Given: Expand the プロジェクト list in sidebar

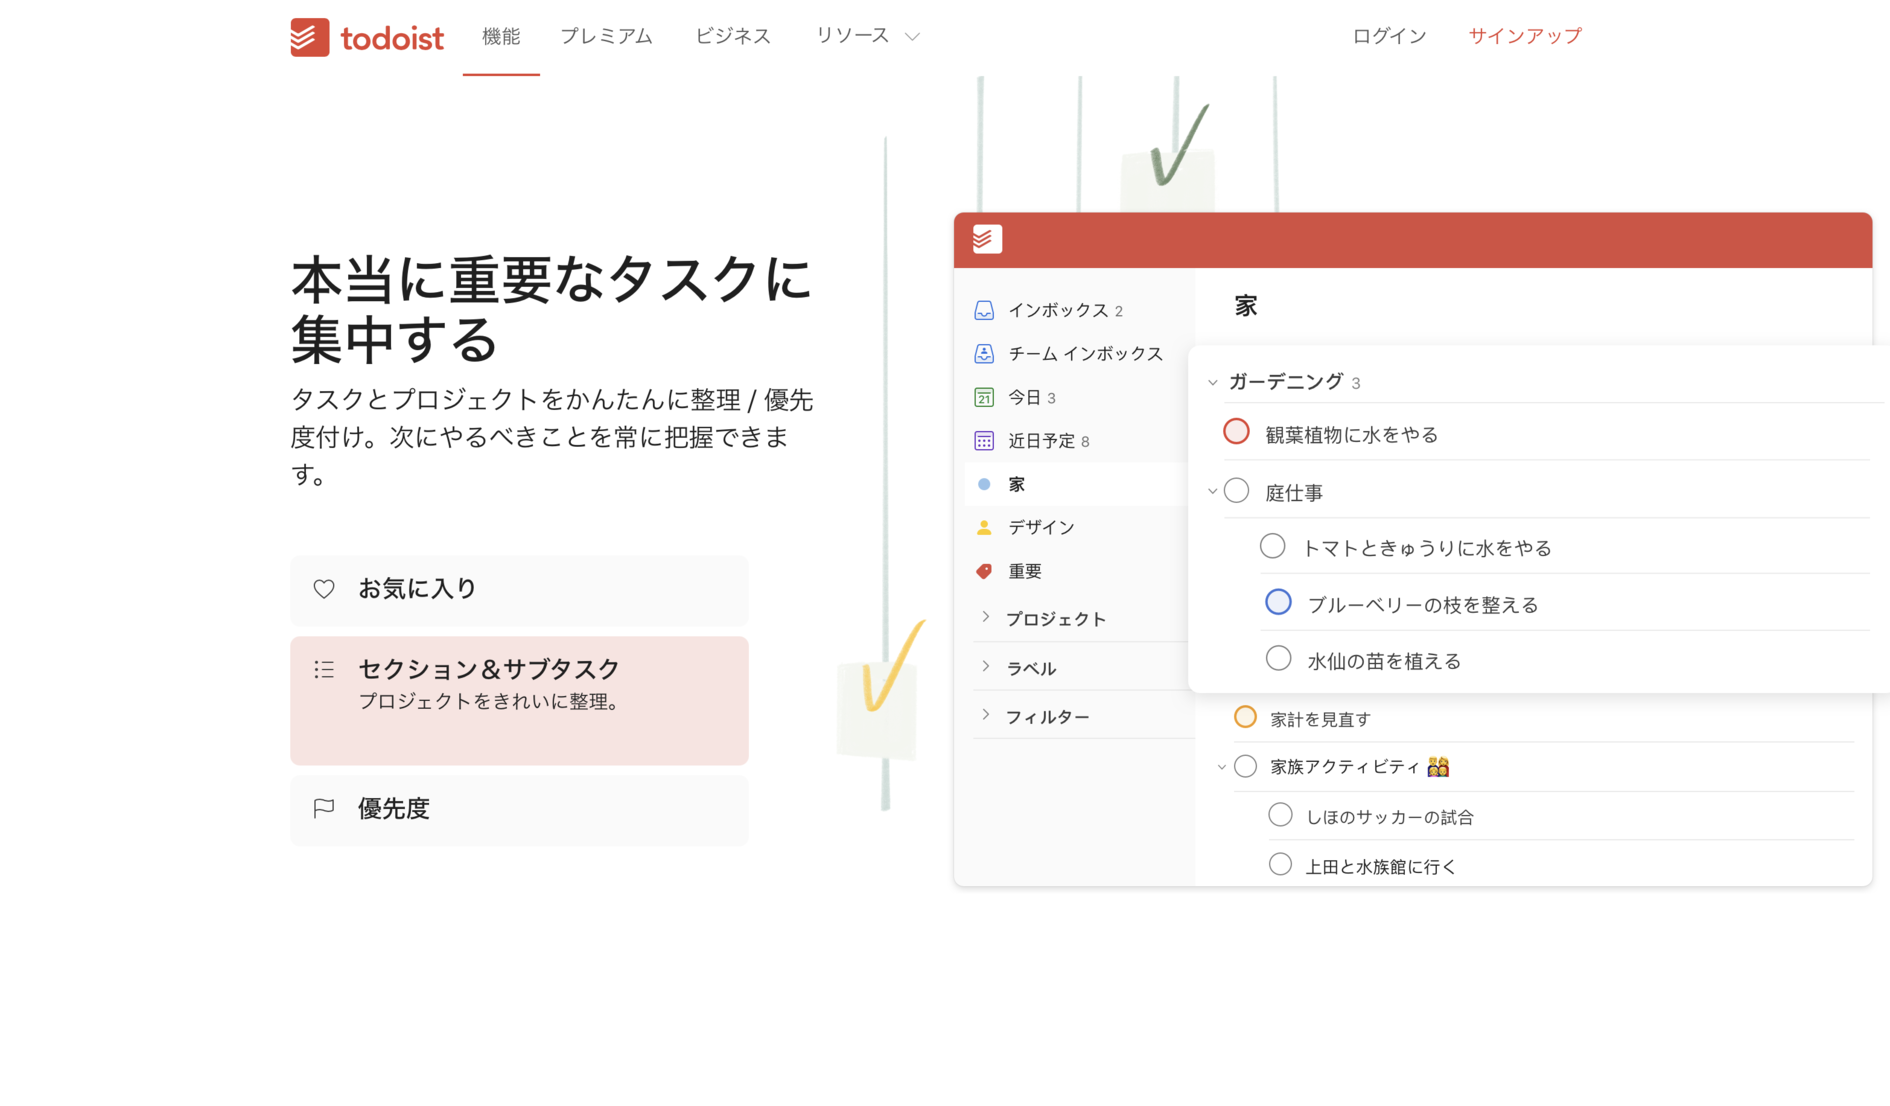Looking at the screenshot, I should click(984, 617).
